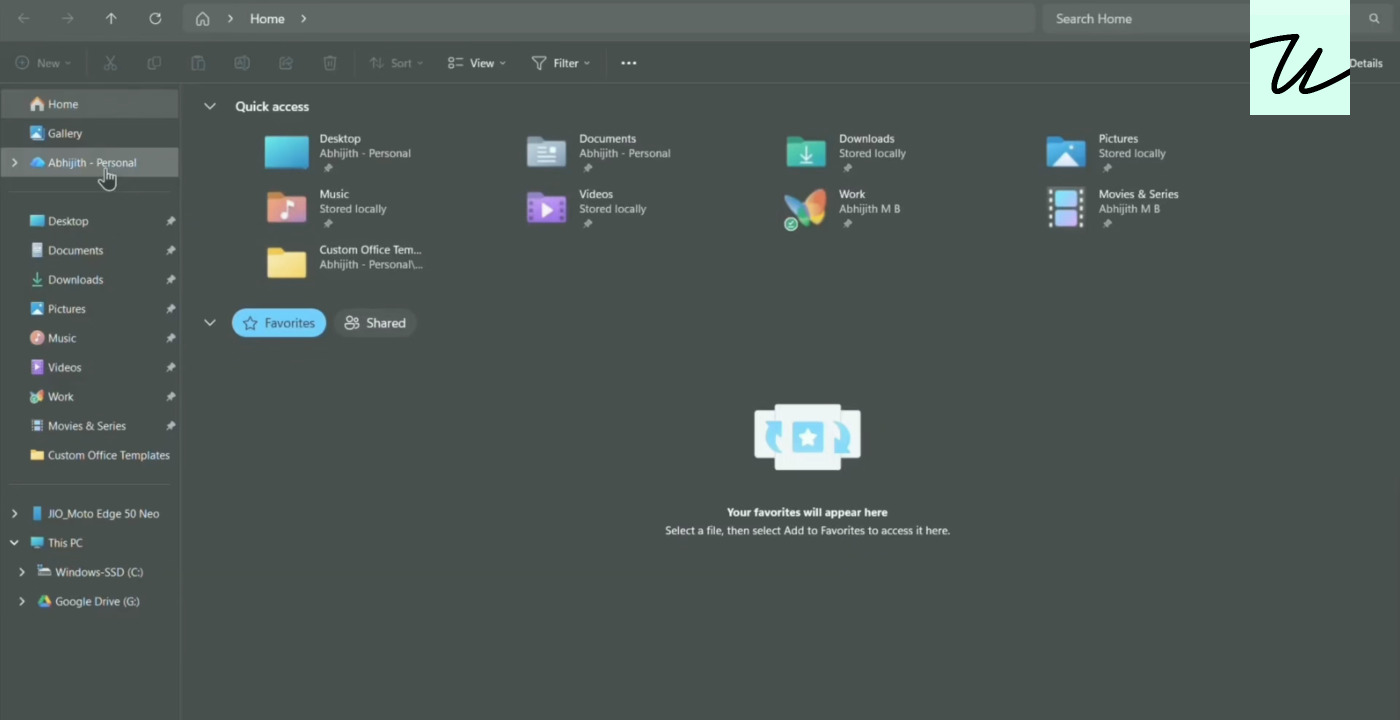1400x720 pixels.
Task: Click the Delete trash icon
Action: point(330,63)
